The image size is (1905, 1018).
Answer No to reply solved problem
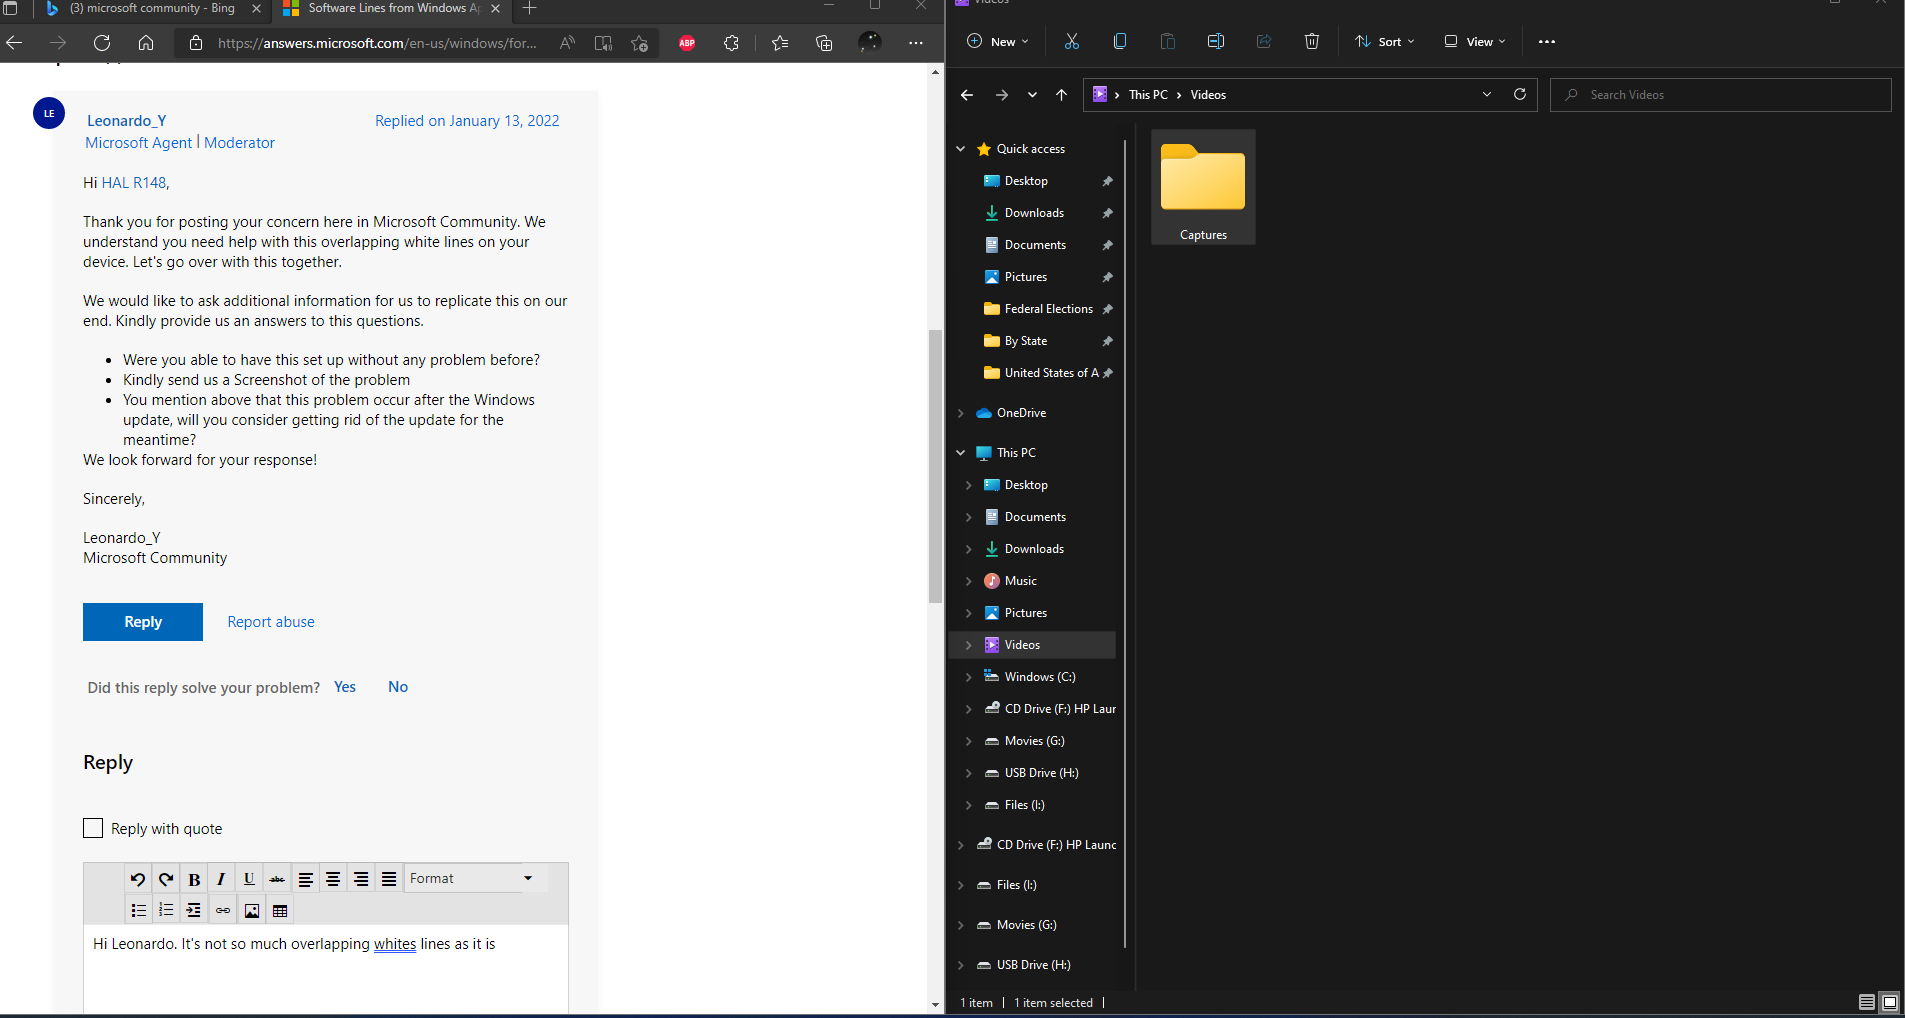pyautogui.click(x=398, y=687)
